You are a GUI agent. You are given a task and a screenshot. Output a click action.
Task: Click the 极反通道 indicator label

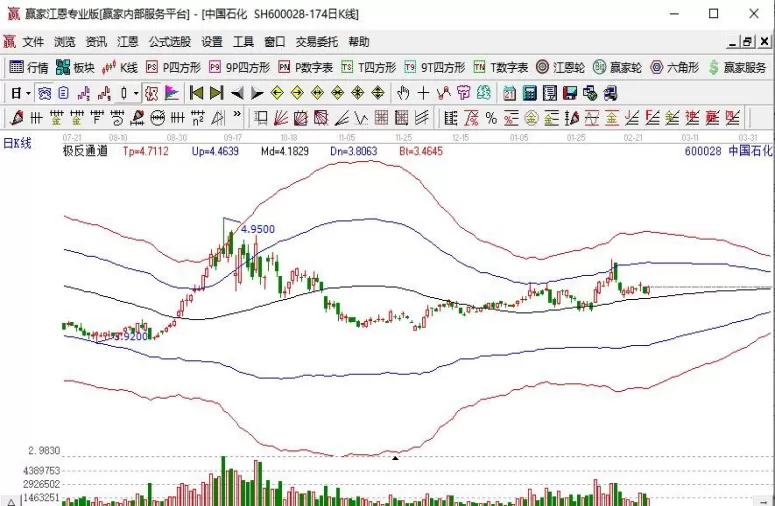[x=85, y=151]
